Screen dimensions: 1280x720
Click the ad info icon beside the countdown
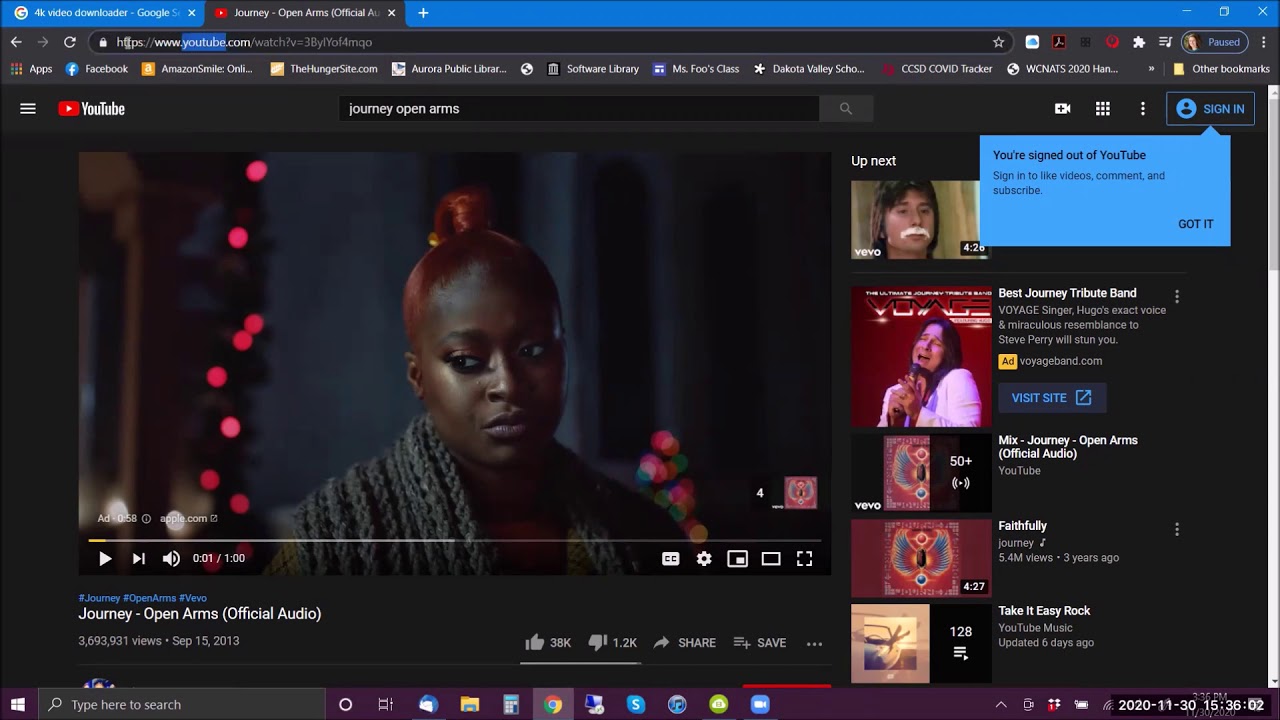tap(146, 518)
